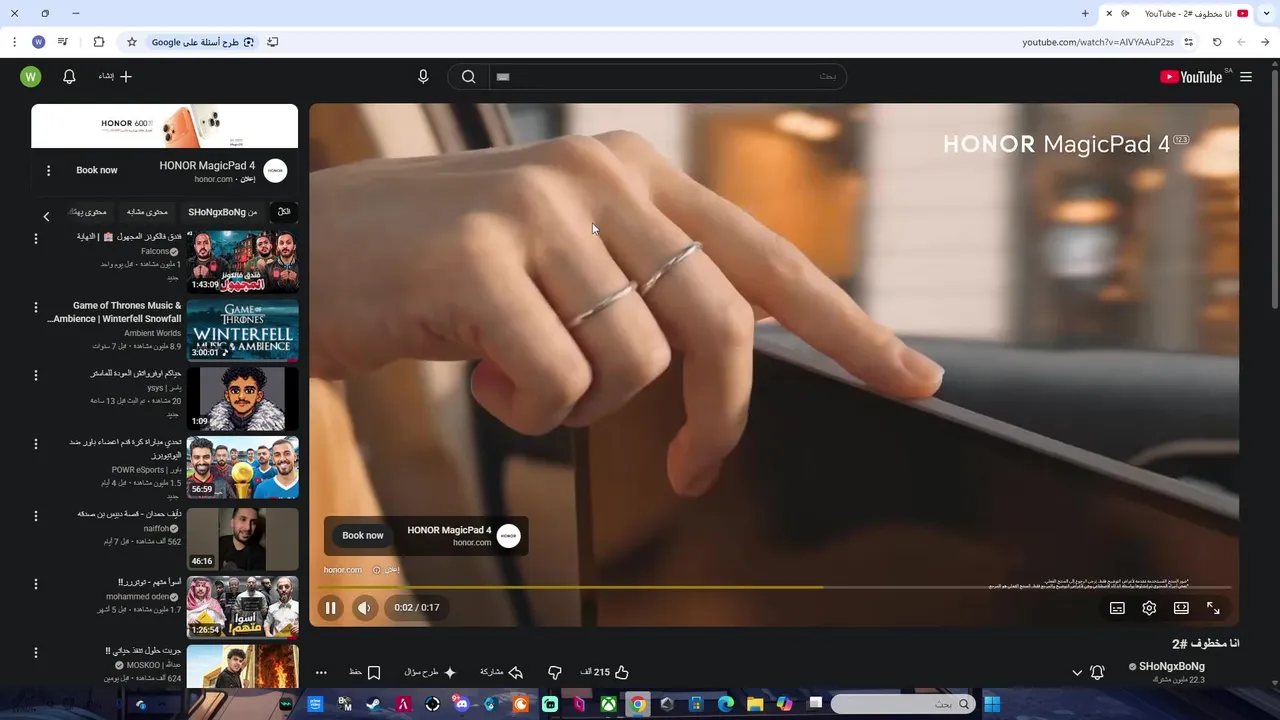Click the yellow ad progress bar

point(774,587)
